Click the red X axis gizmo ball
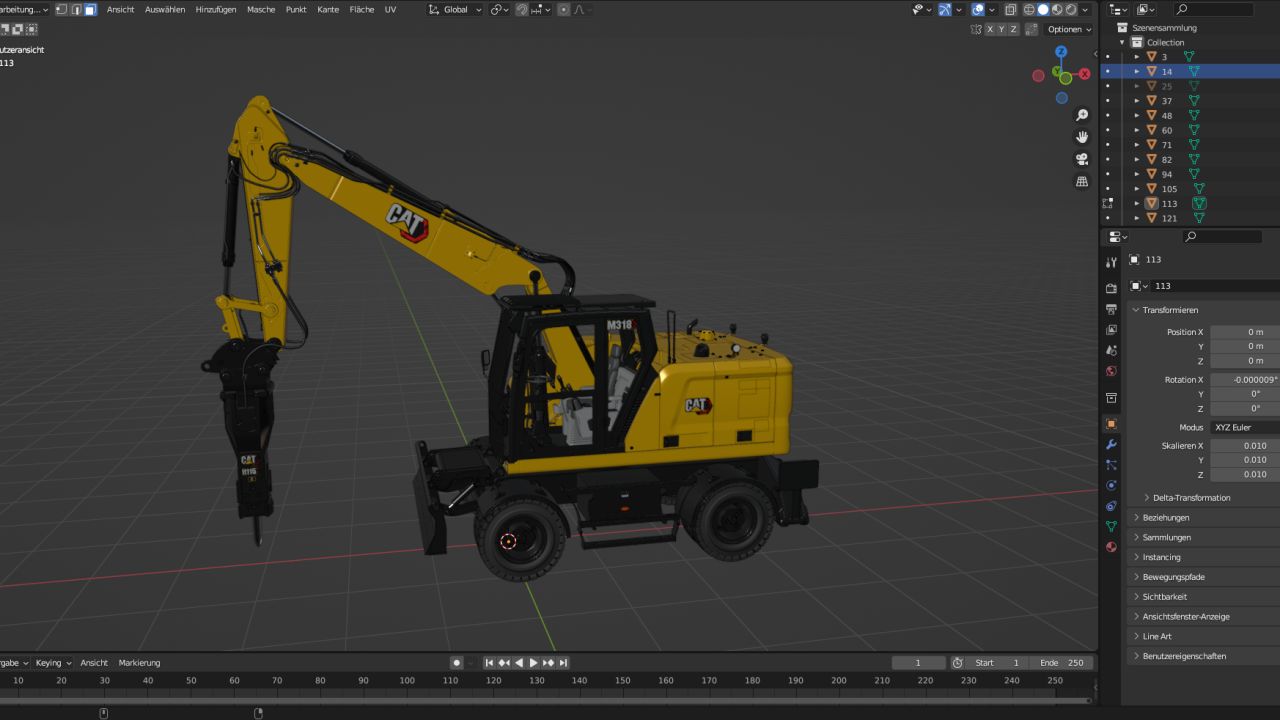The width and height of the screenshot is (1280, 720). pos(1085,74)
